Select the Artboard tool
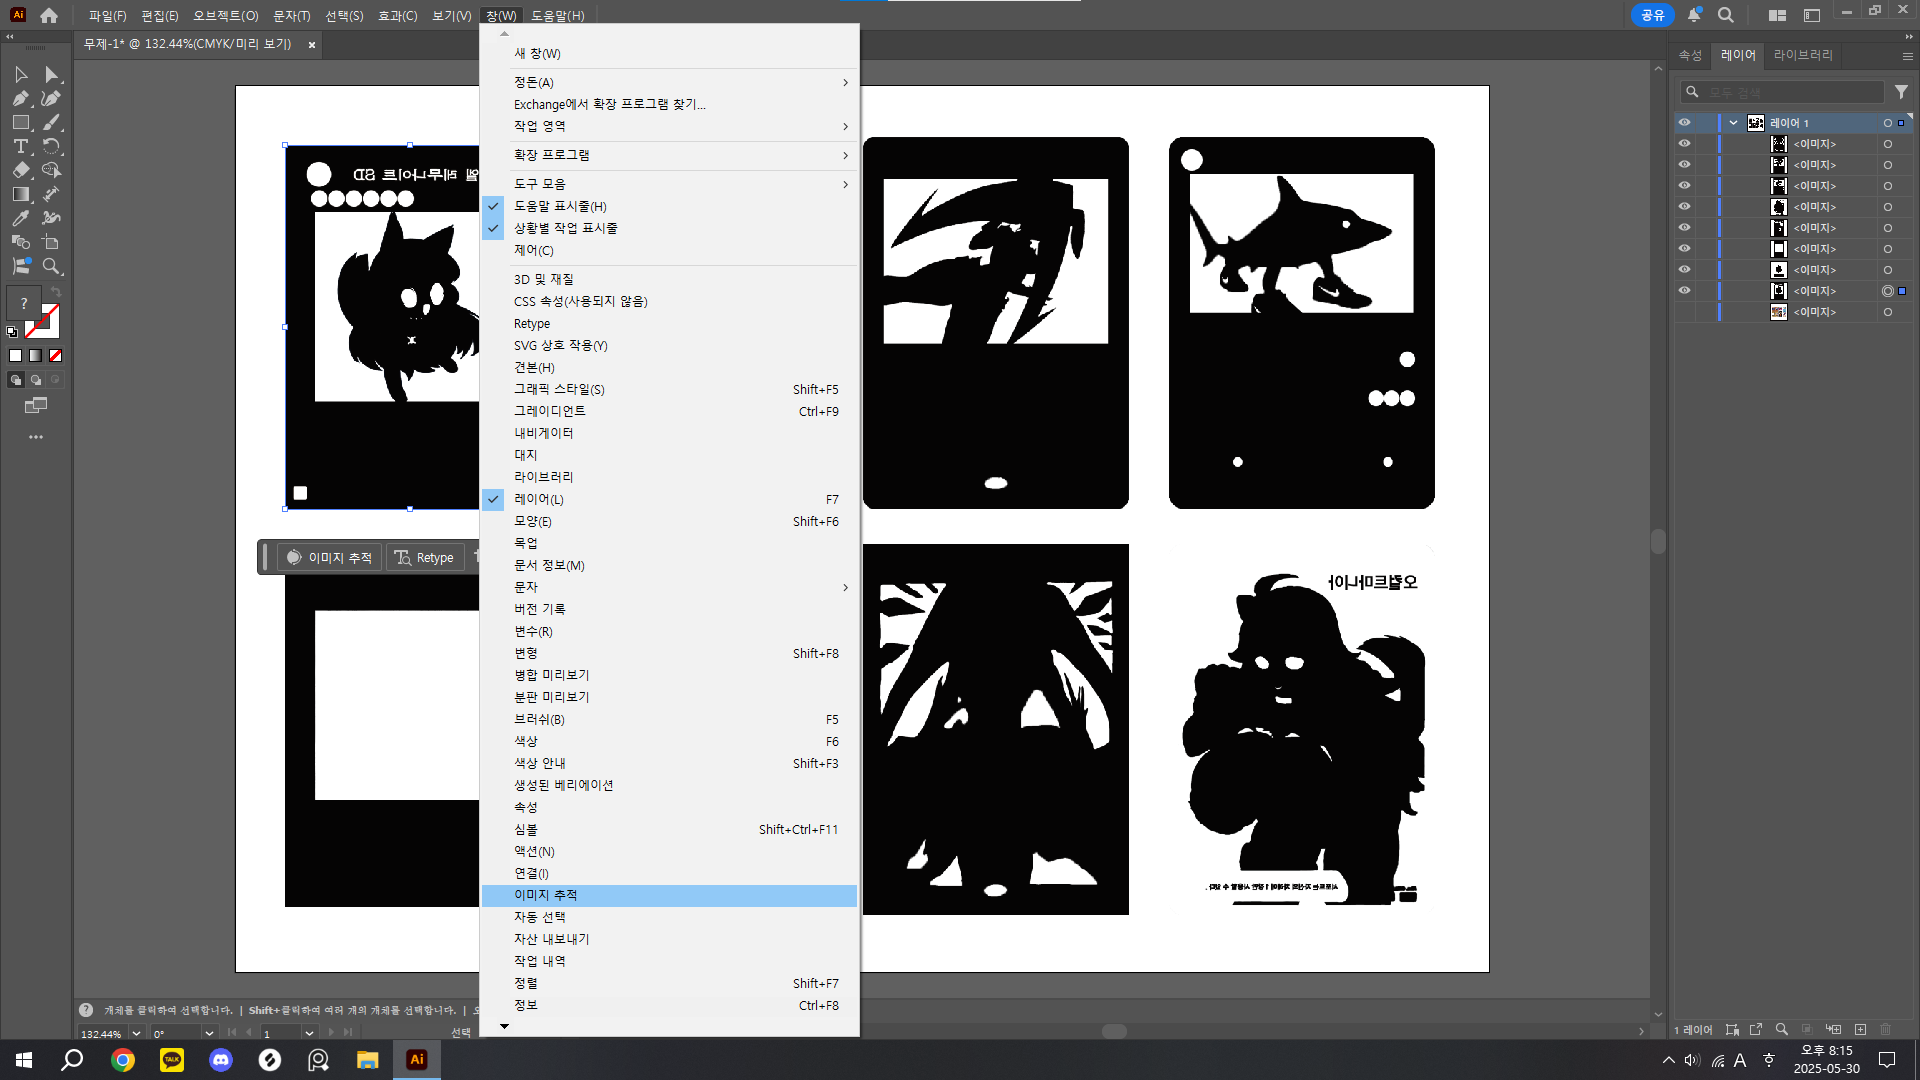Viewport: 1920px width, 1080px height. [x=52, y=243]
